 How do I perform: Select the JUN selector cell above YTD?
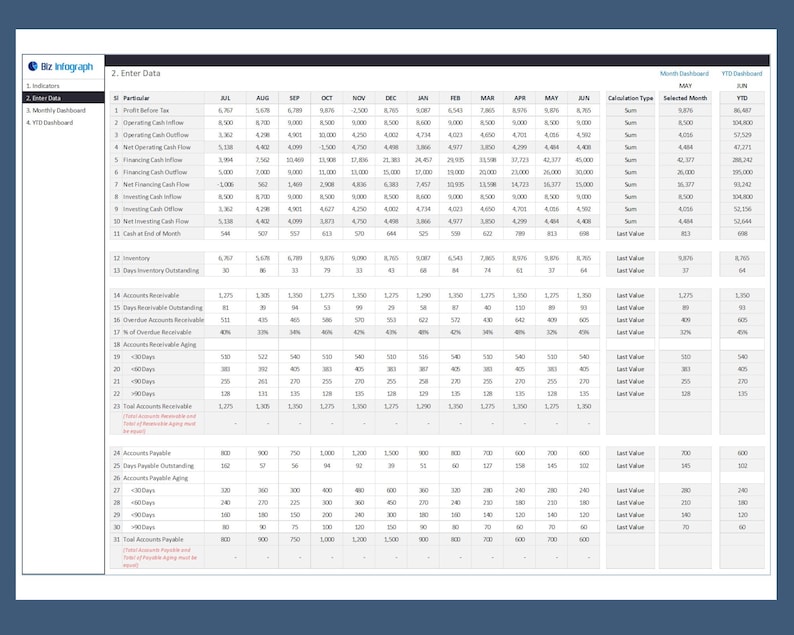tap(742, 86)
